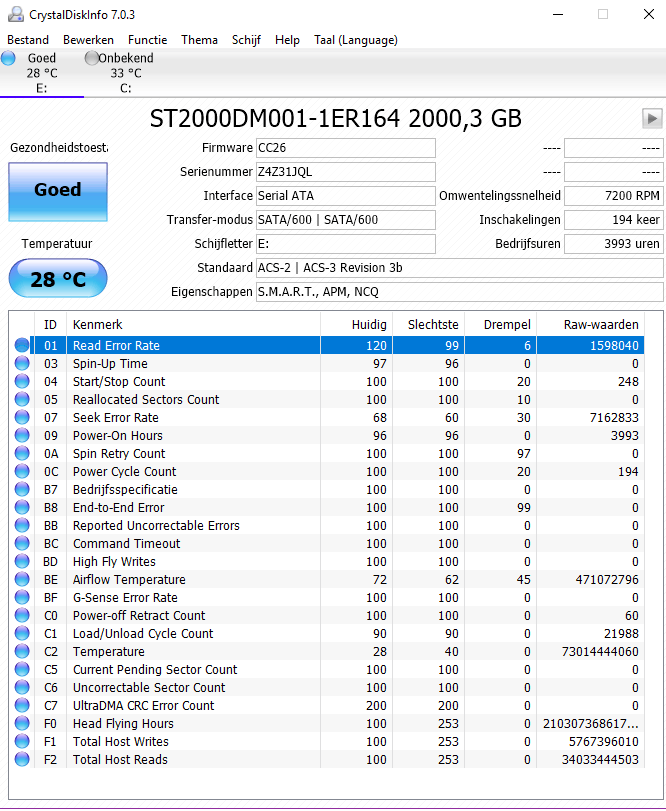The height and width of the screenshot is (811, 666).
Task: Click status orb of Reported Uncorrectable Errors row
Action: click(x=22, y=525)
